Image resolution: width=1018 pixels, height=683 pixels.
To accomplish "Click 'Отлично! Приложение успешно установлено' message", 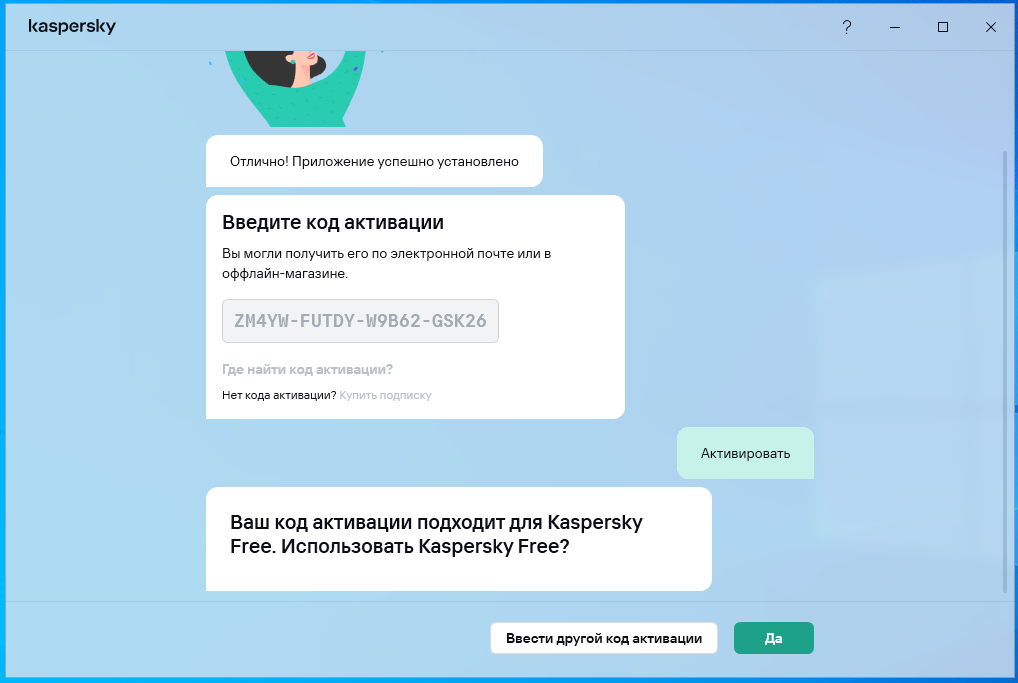I will [374, 161].
